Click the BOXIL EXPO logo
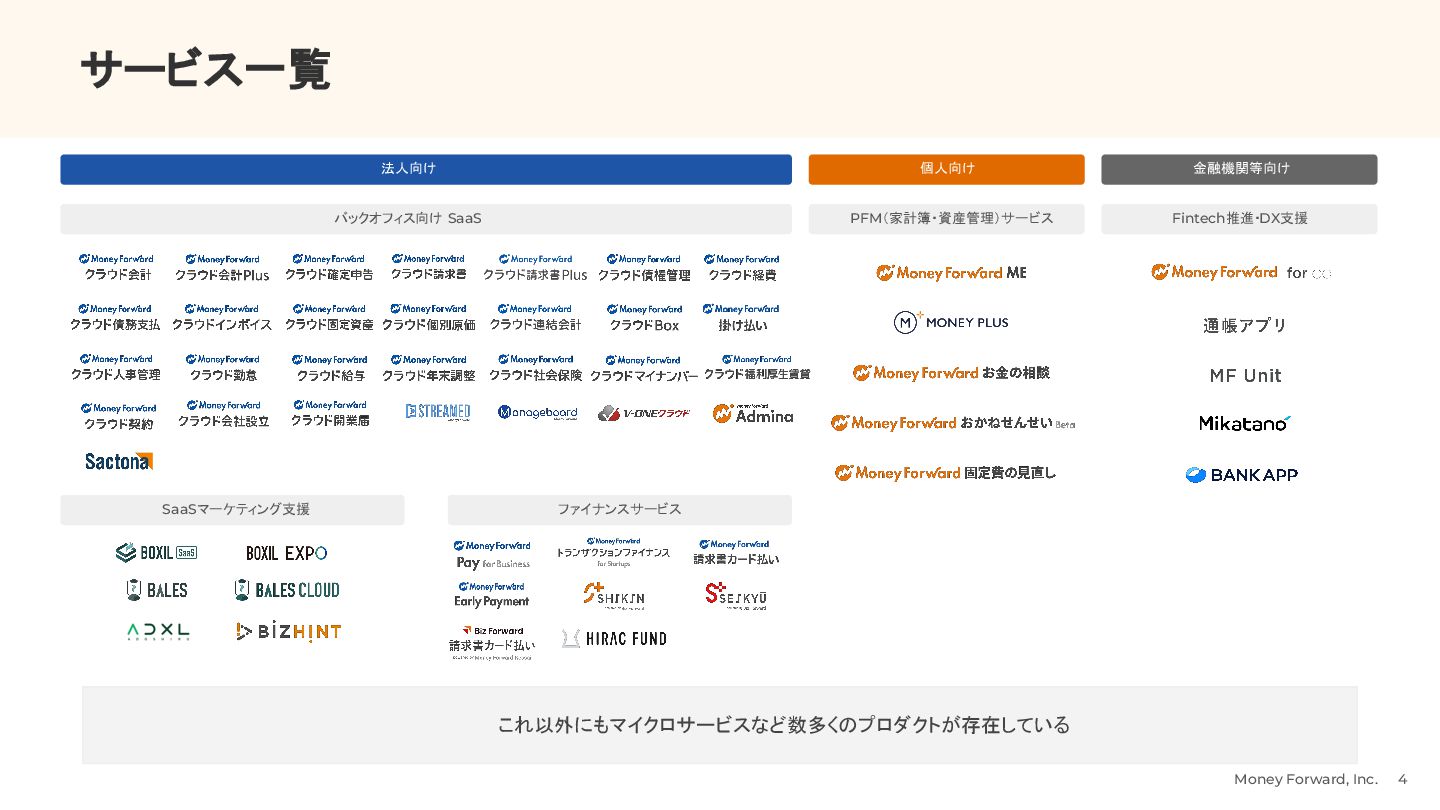Image resolution: width=1440 pixels, height=810 pixels. click(x=287, y=553)
